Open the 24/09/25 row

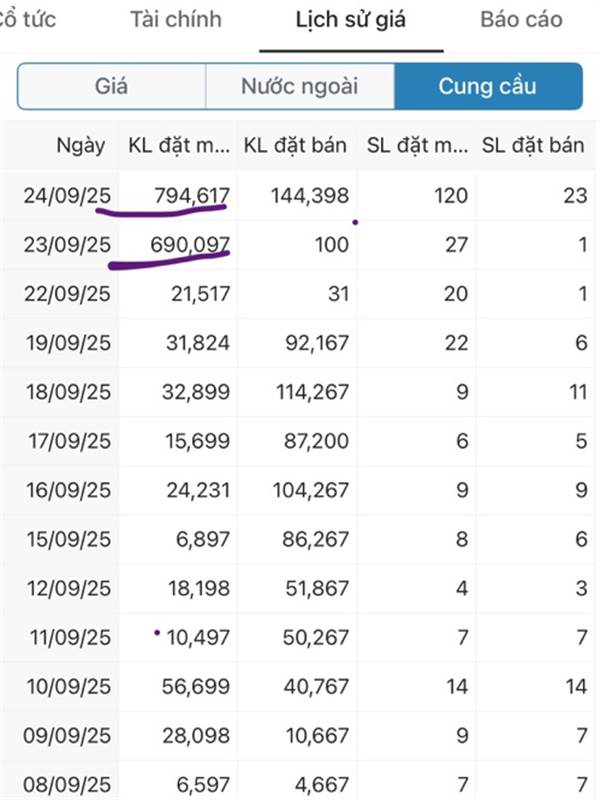pyautogui.click(x=297, y=195)
